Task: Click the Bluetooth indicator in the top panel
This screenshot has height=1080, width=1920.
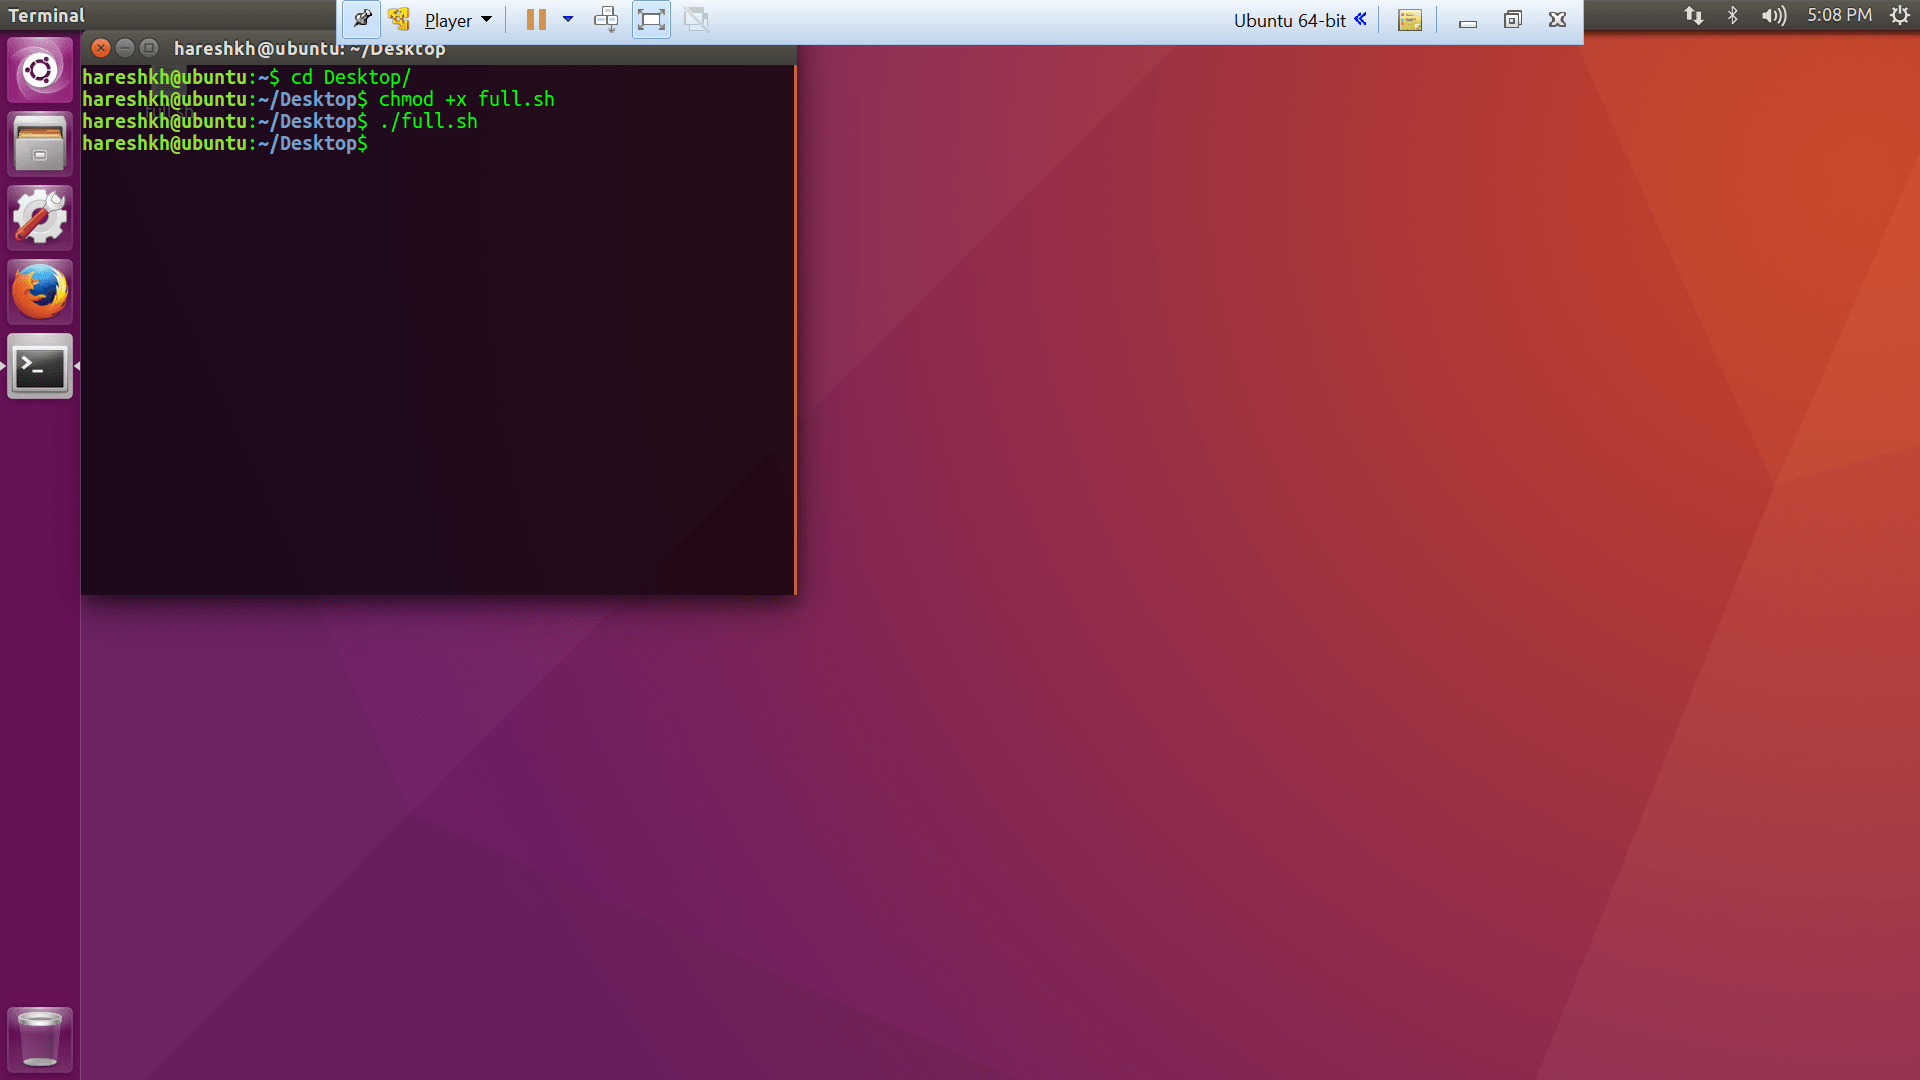Action: point(1733,16)
